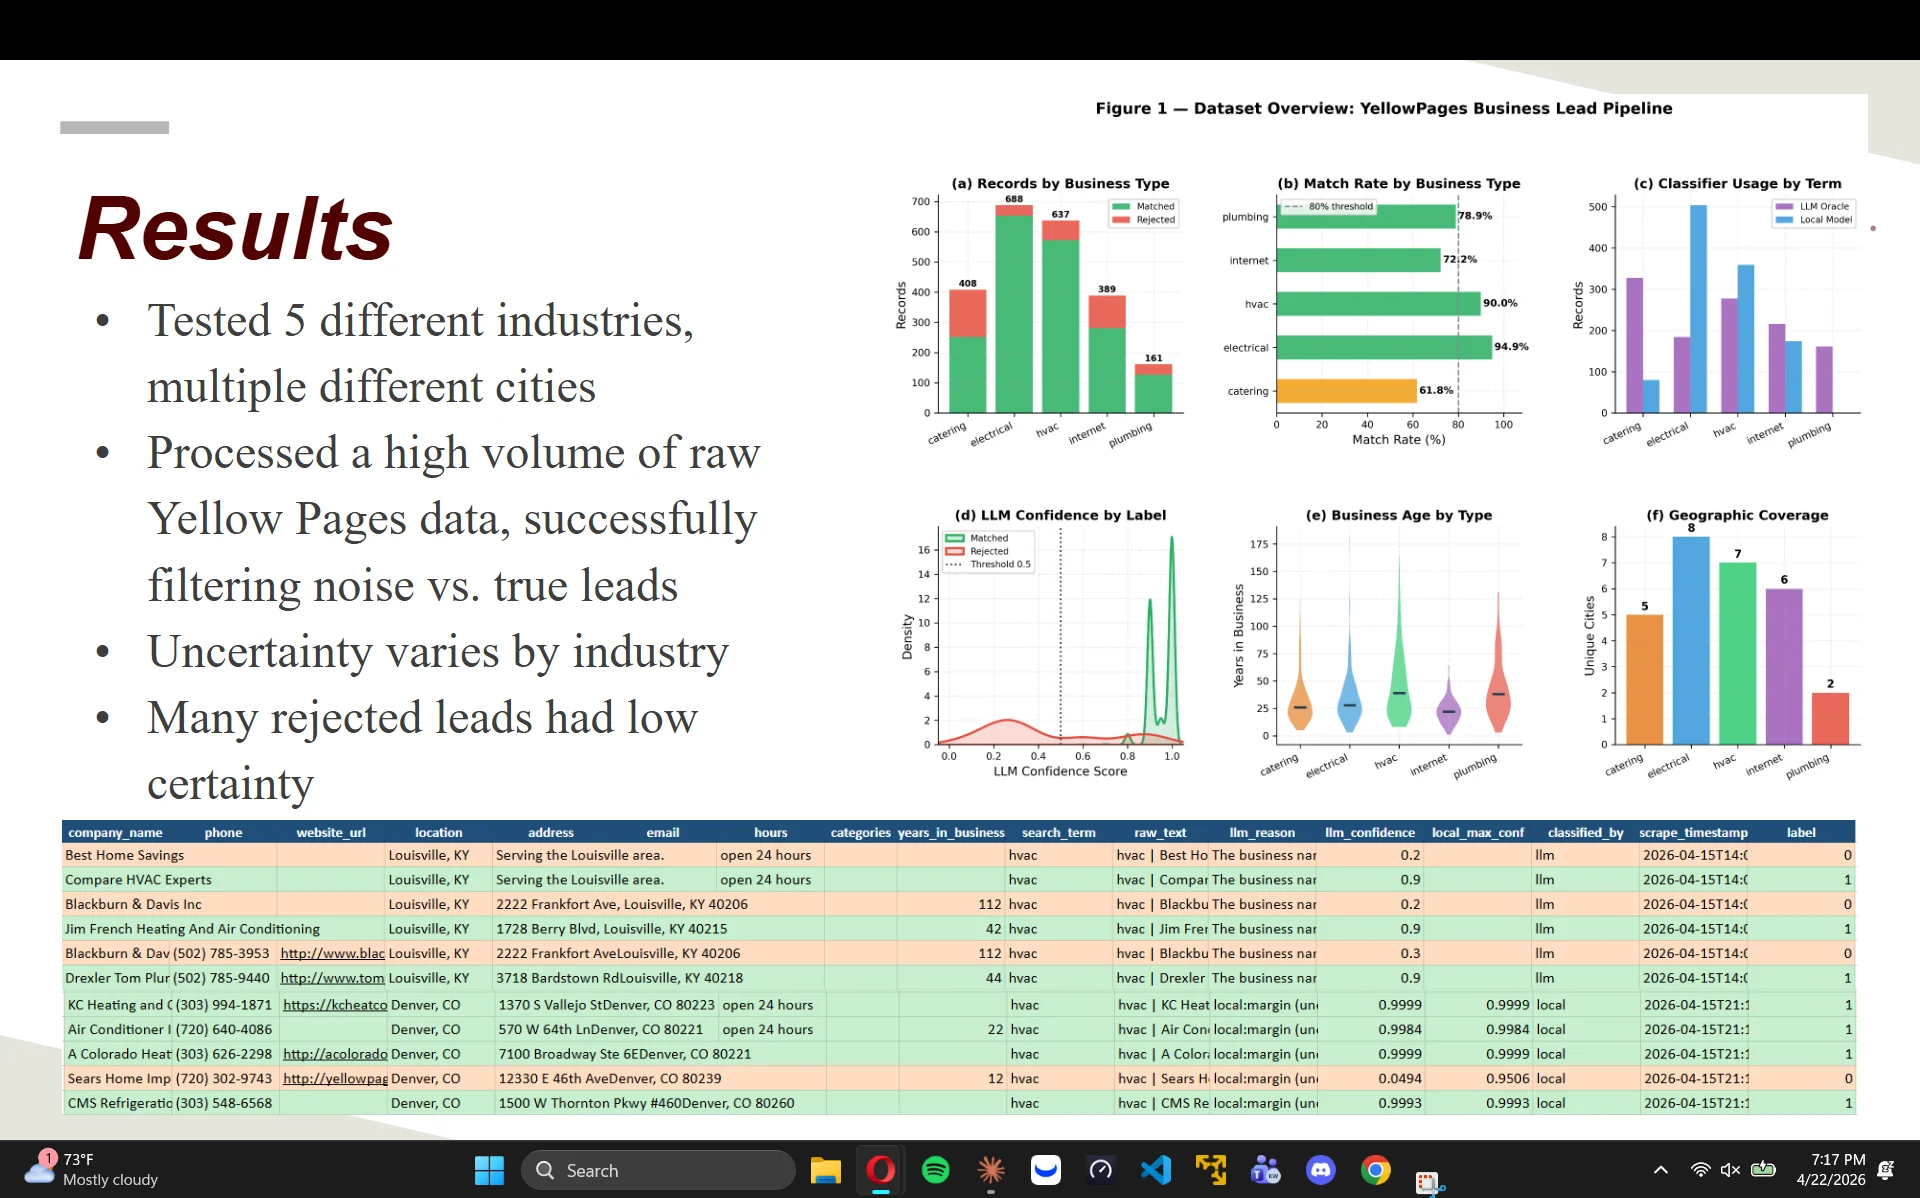
Task: Click chart title '(b) Match Rate by Business Type'
Action: click(1398, 183)
